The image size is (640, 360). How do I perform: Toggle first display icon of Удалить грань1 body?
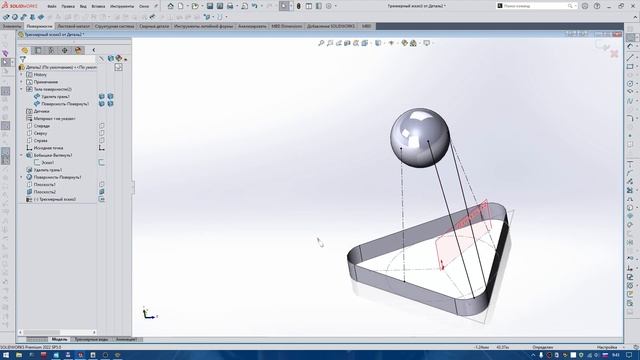point(102,96)
